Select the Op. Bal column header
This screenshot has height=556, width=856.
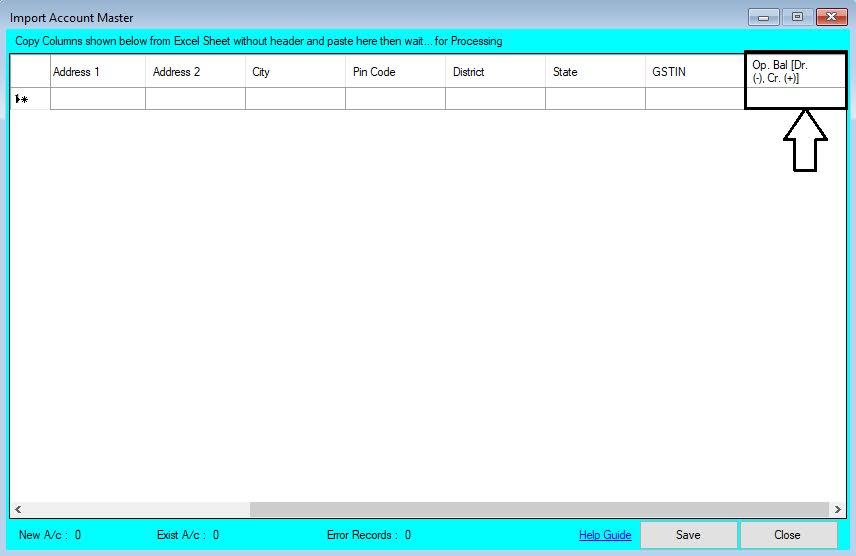[795, 72]
